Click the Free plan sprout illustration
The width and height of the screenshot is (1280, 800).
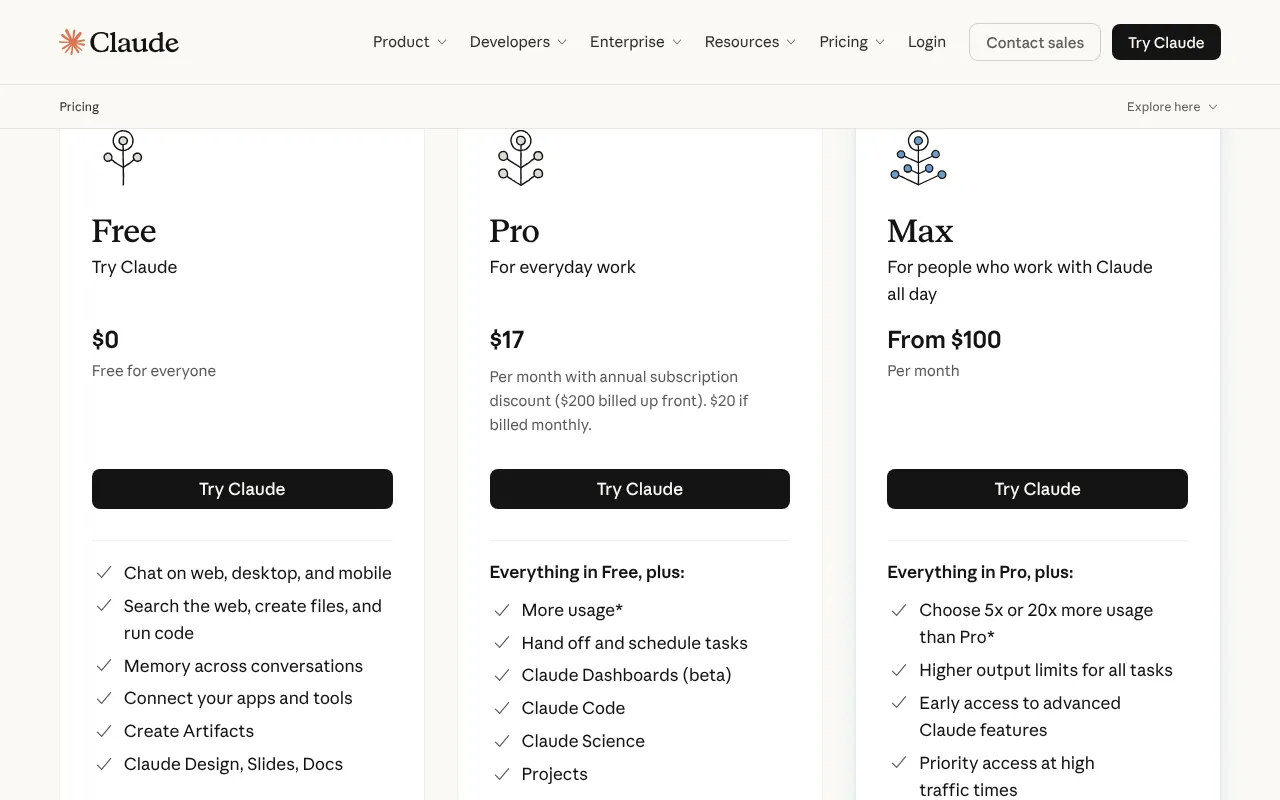[x=123, y=158]
